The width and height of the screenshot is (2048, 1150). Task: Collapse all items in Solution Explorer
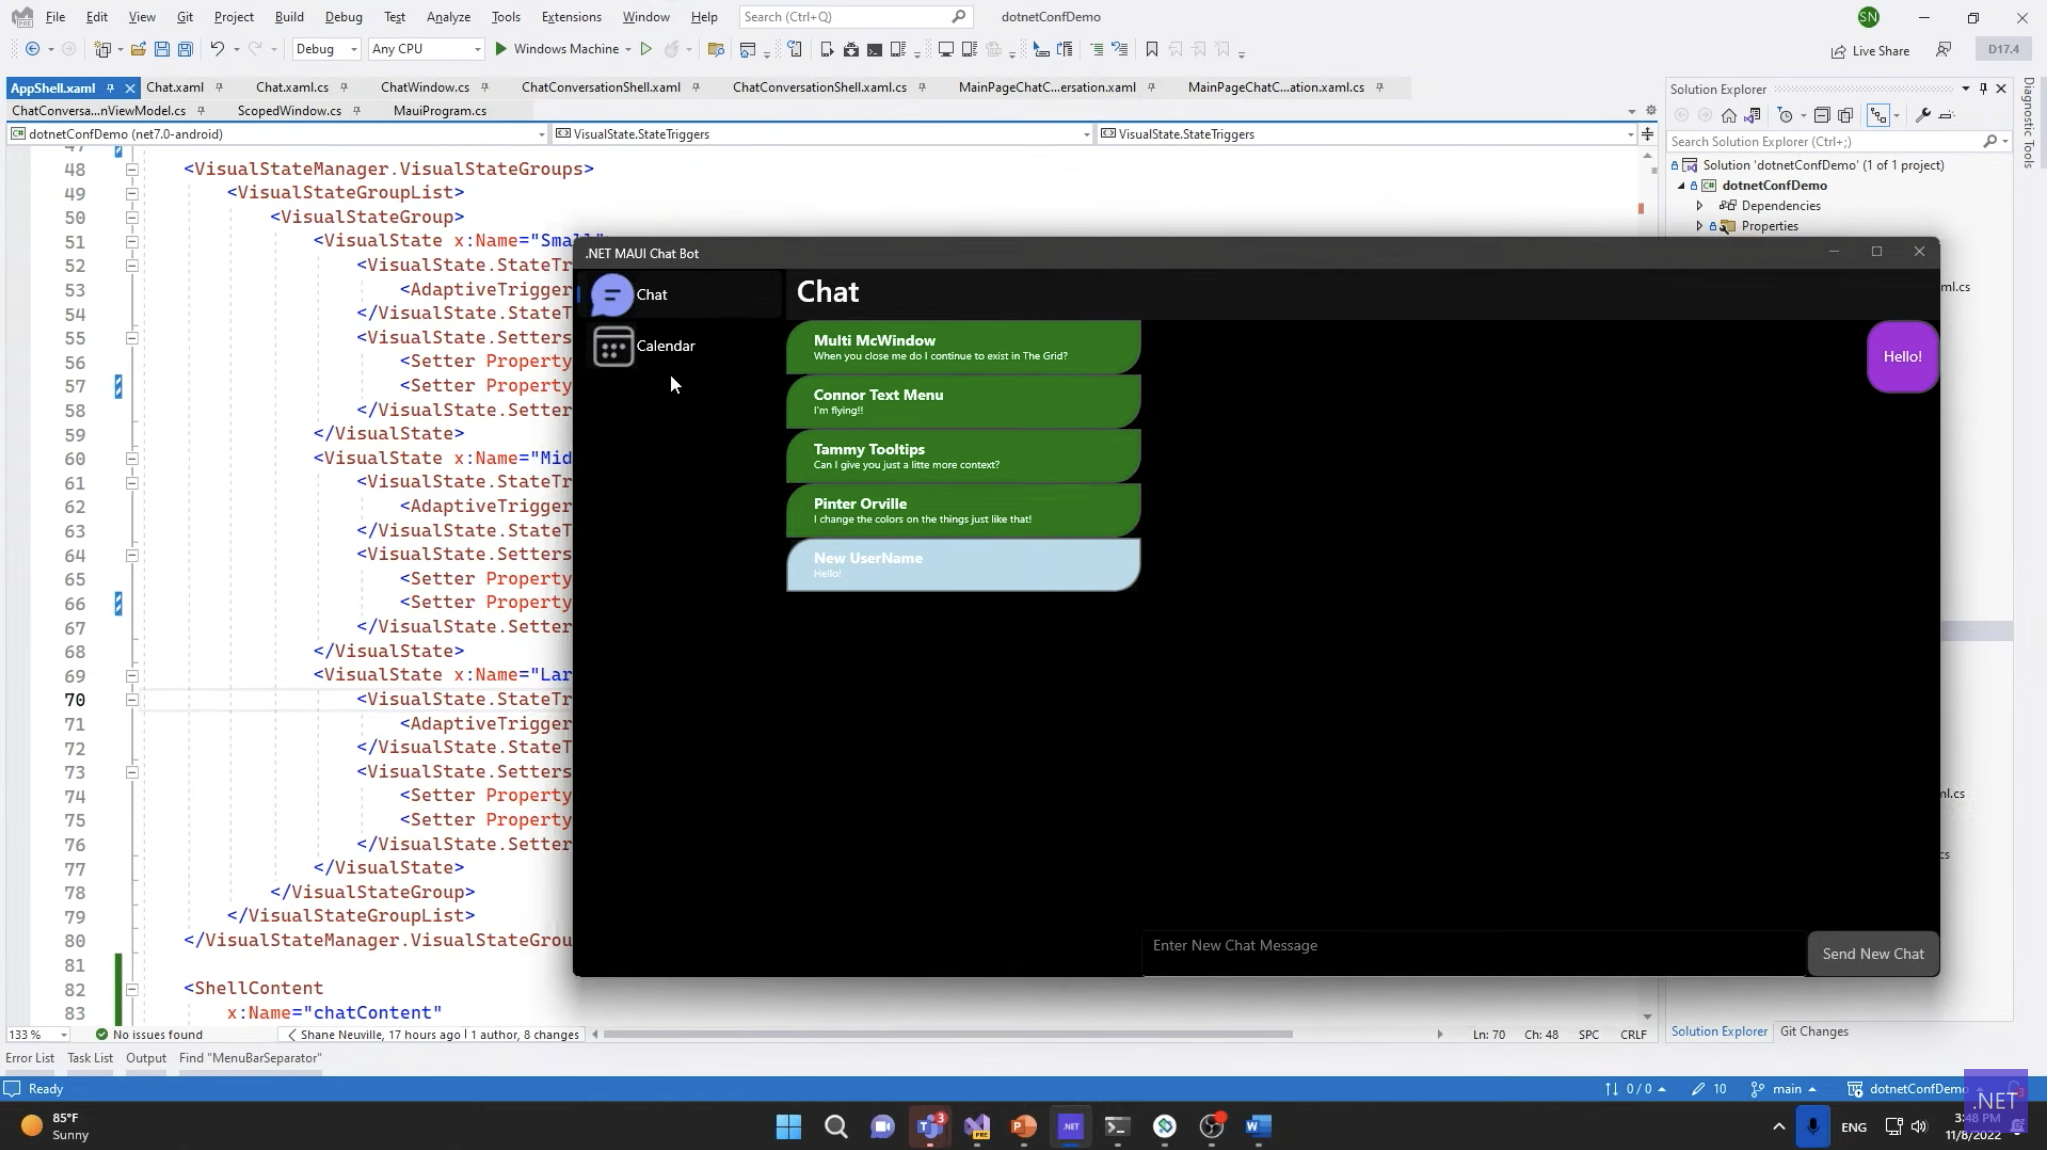point(1822,115)
